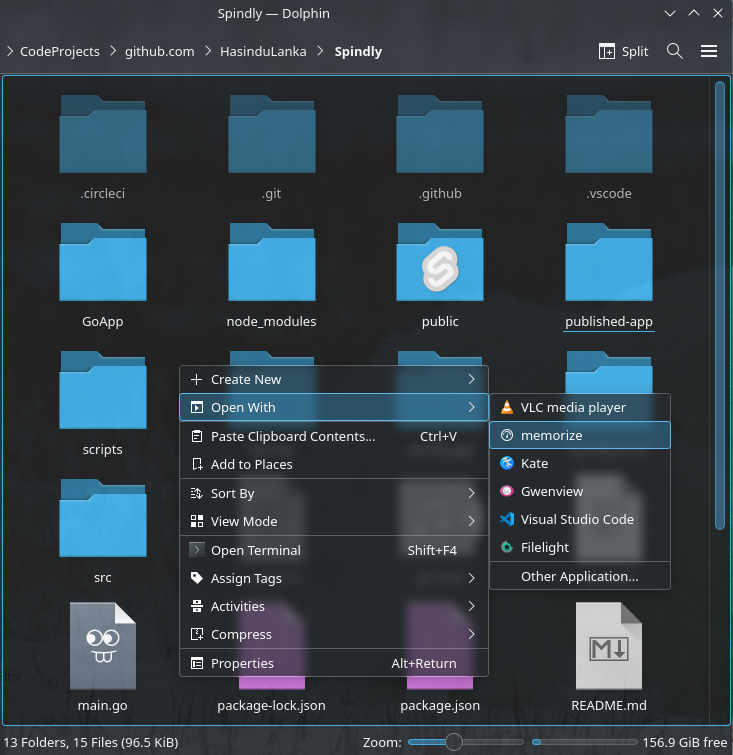Screen dimensions: 733x755
Task: Navigate to github.com in breadcrumb
Action: pos(160,51)
